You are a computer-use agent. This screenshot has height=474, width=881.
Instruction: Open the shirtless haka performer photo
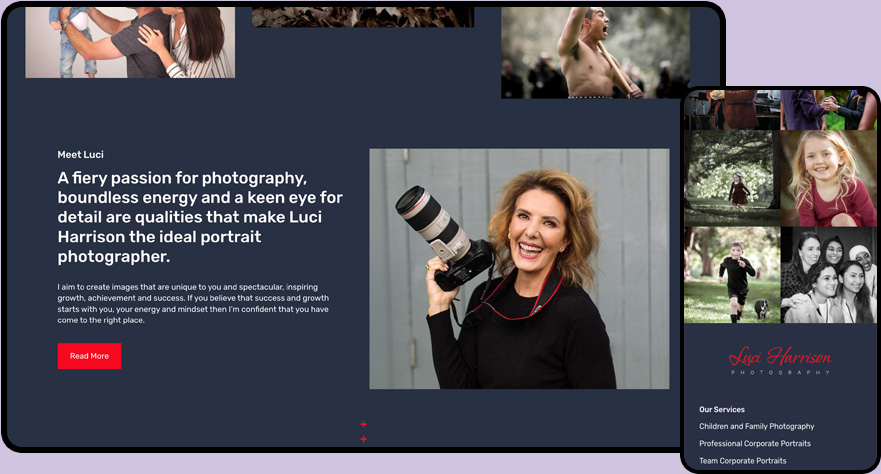[596, 53]
